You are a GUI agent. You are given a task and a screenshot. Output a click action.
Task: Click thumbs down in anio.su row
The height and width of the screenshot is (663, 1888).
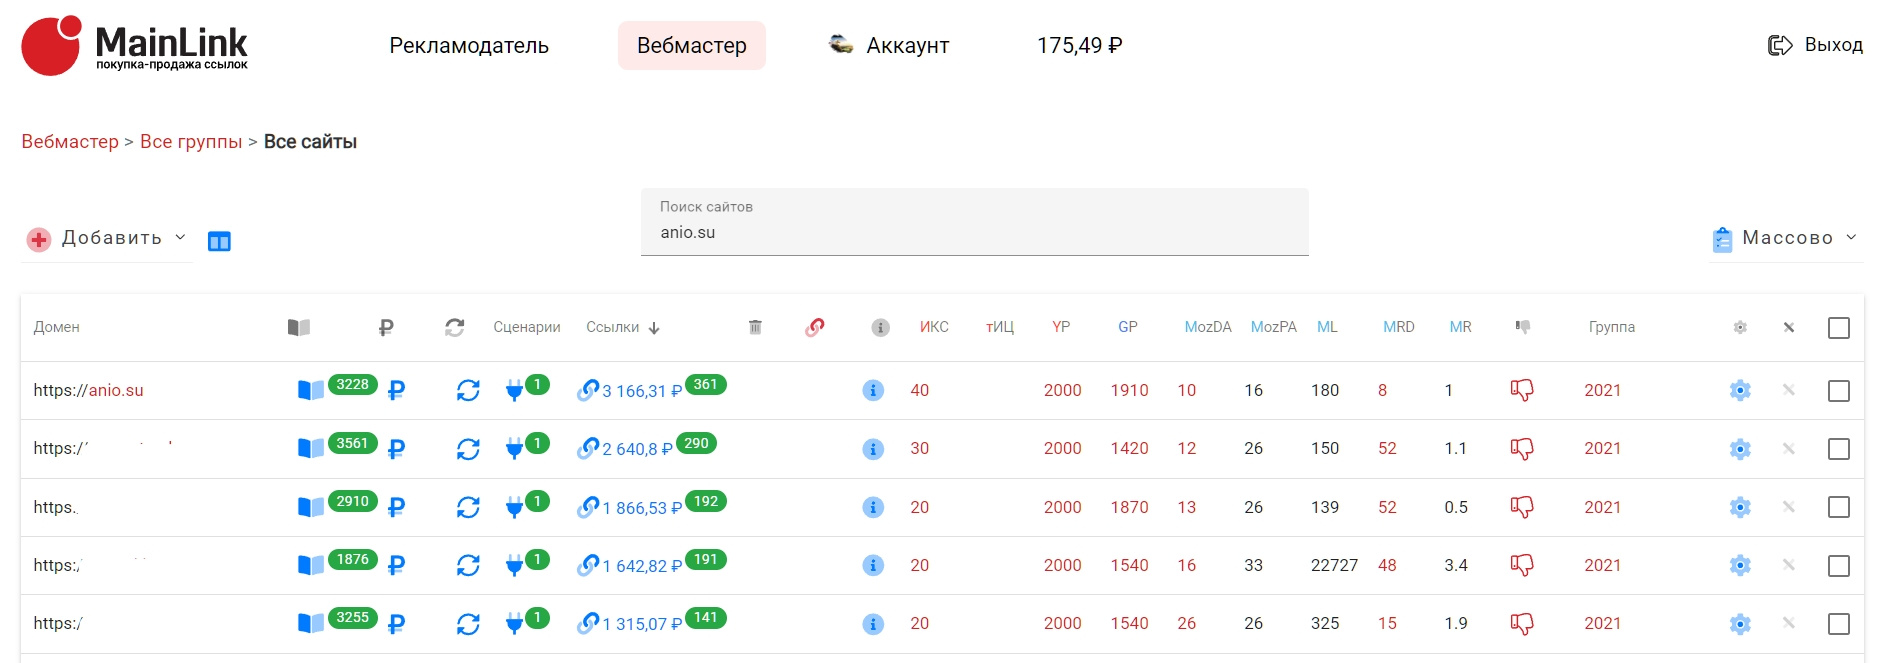click(1522, 390)
